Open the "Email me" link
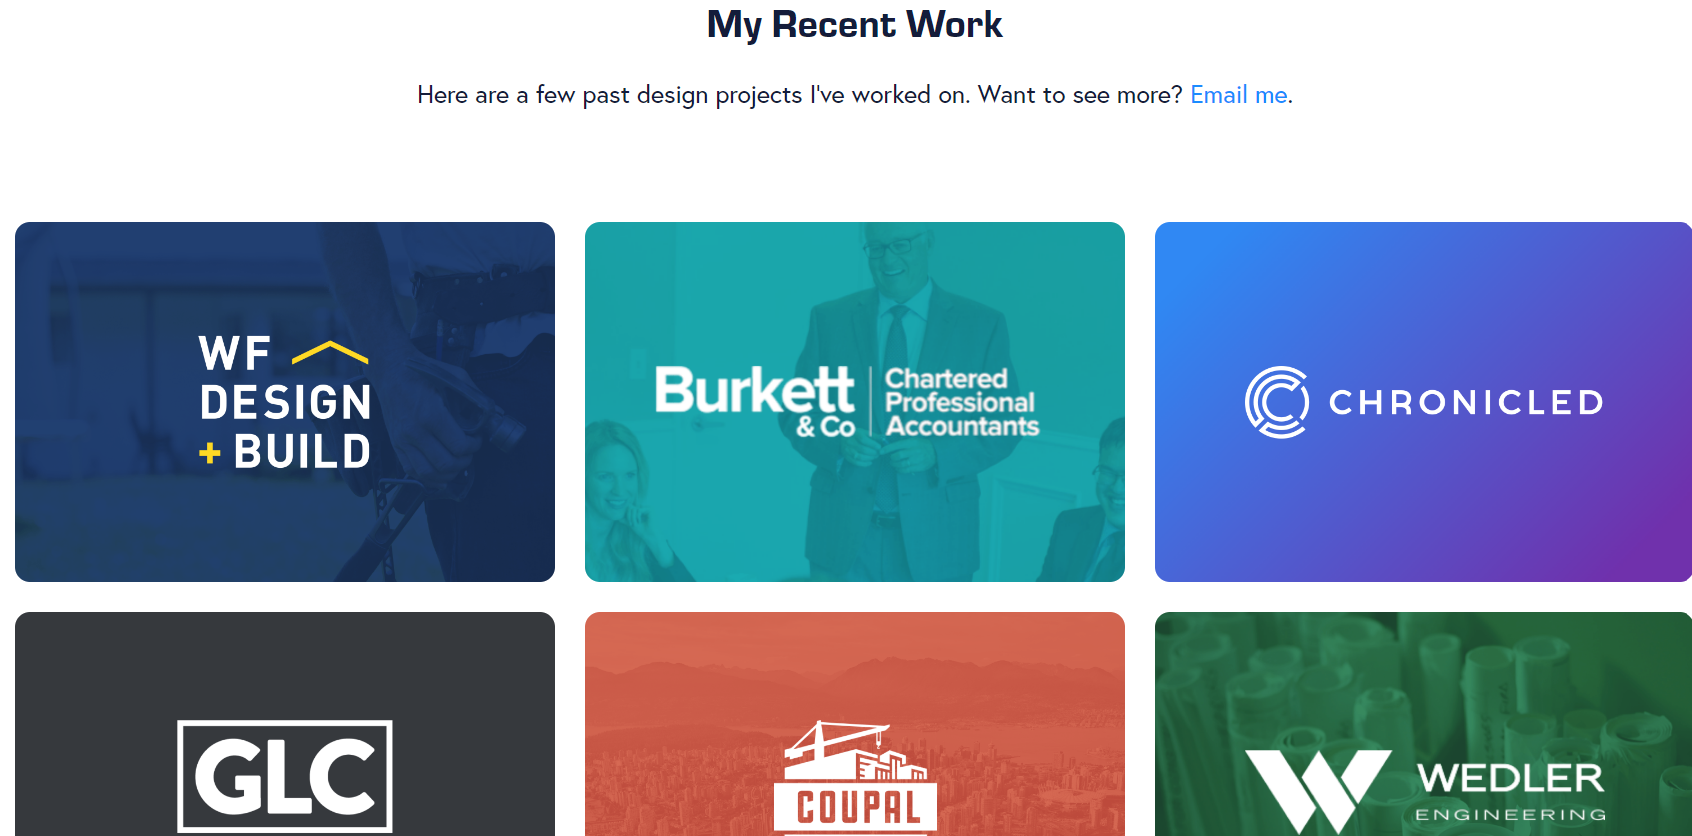This screenshot has height=836, width=1692. point(1238,95)
